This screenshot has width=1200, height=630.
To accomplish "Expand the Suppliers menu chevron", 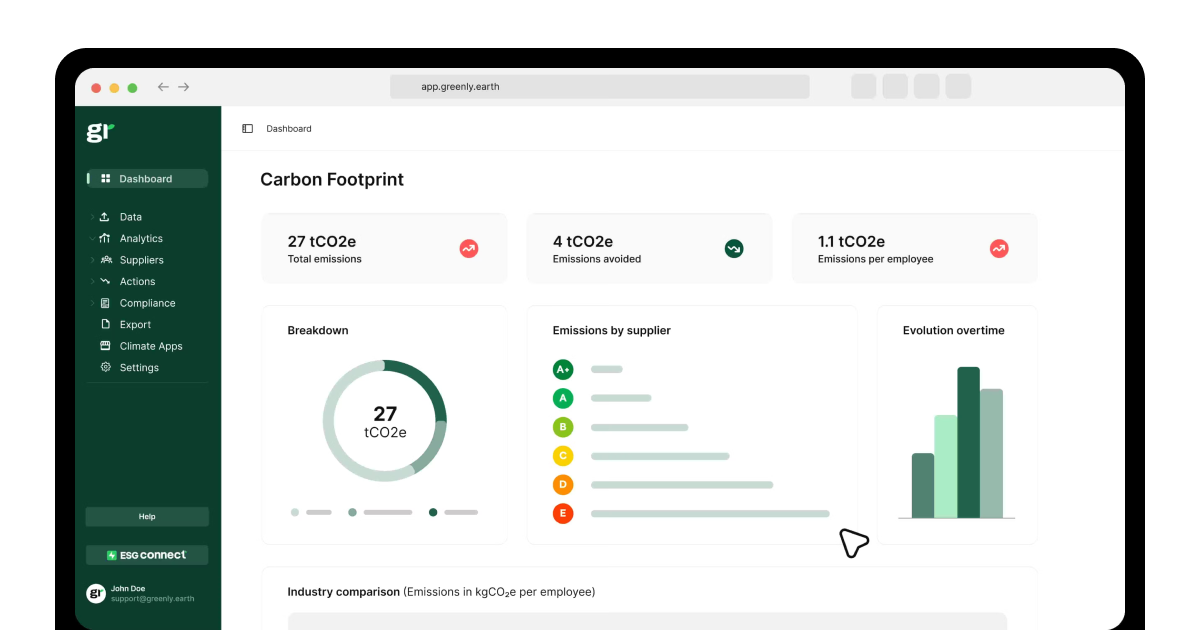I will click(x=92, y=260).
